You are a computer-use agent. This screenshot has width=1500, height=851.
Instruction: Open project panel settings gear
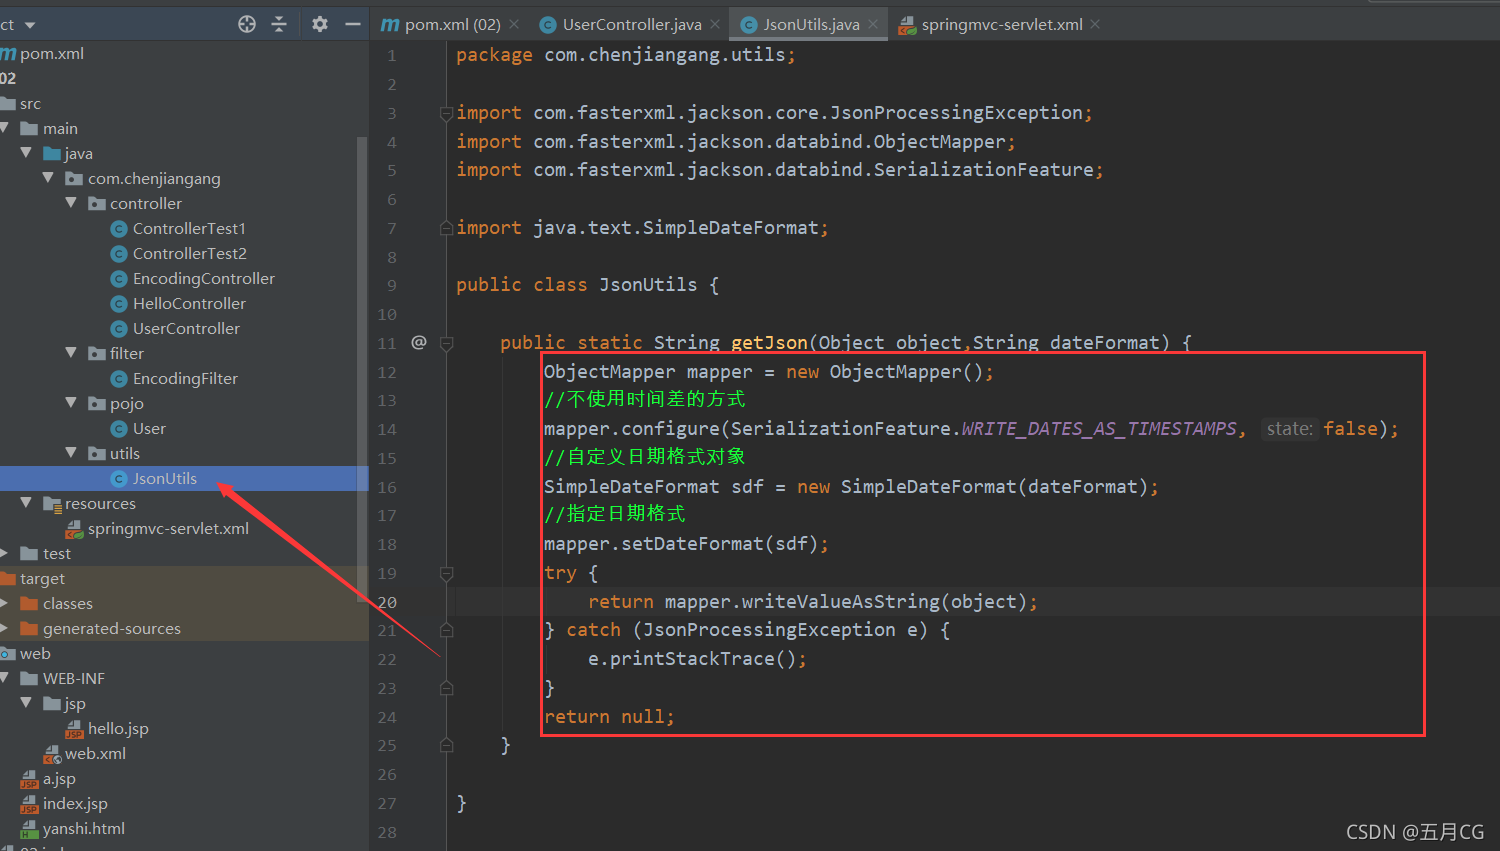point(320,24)
